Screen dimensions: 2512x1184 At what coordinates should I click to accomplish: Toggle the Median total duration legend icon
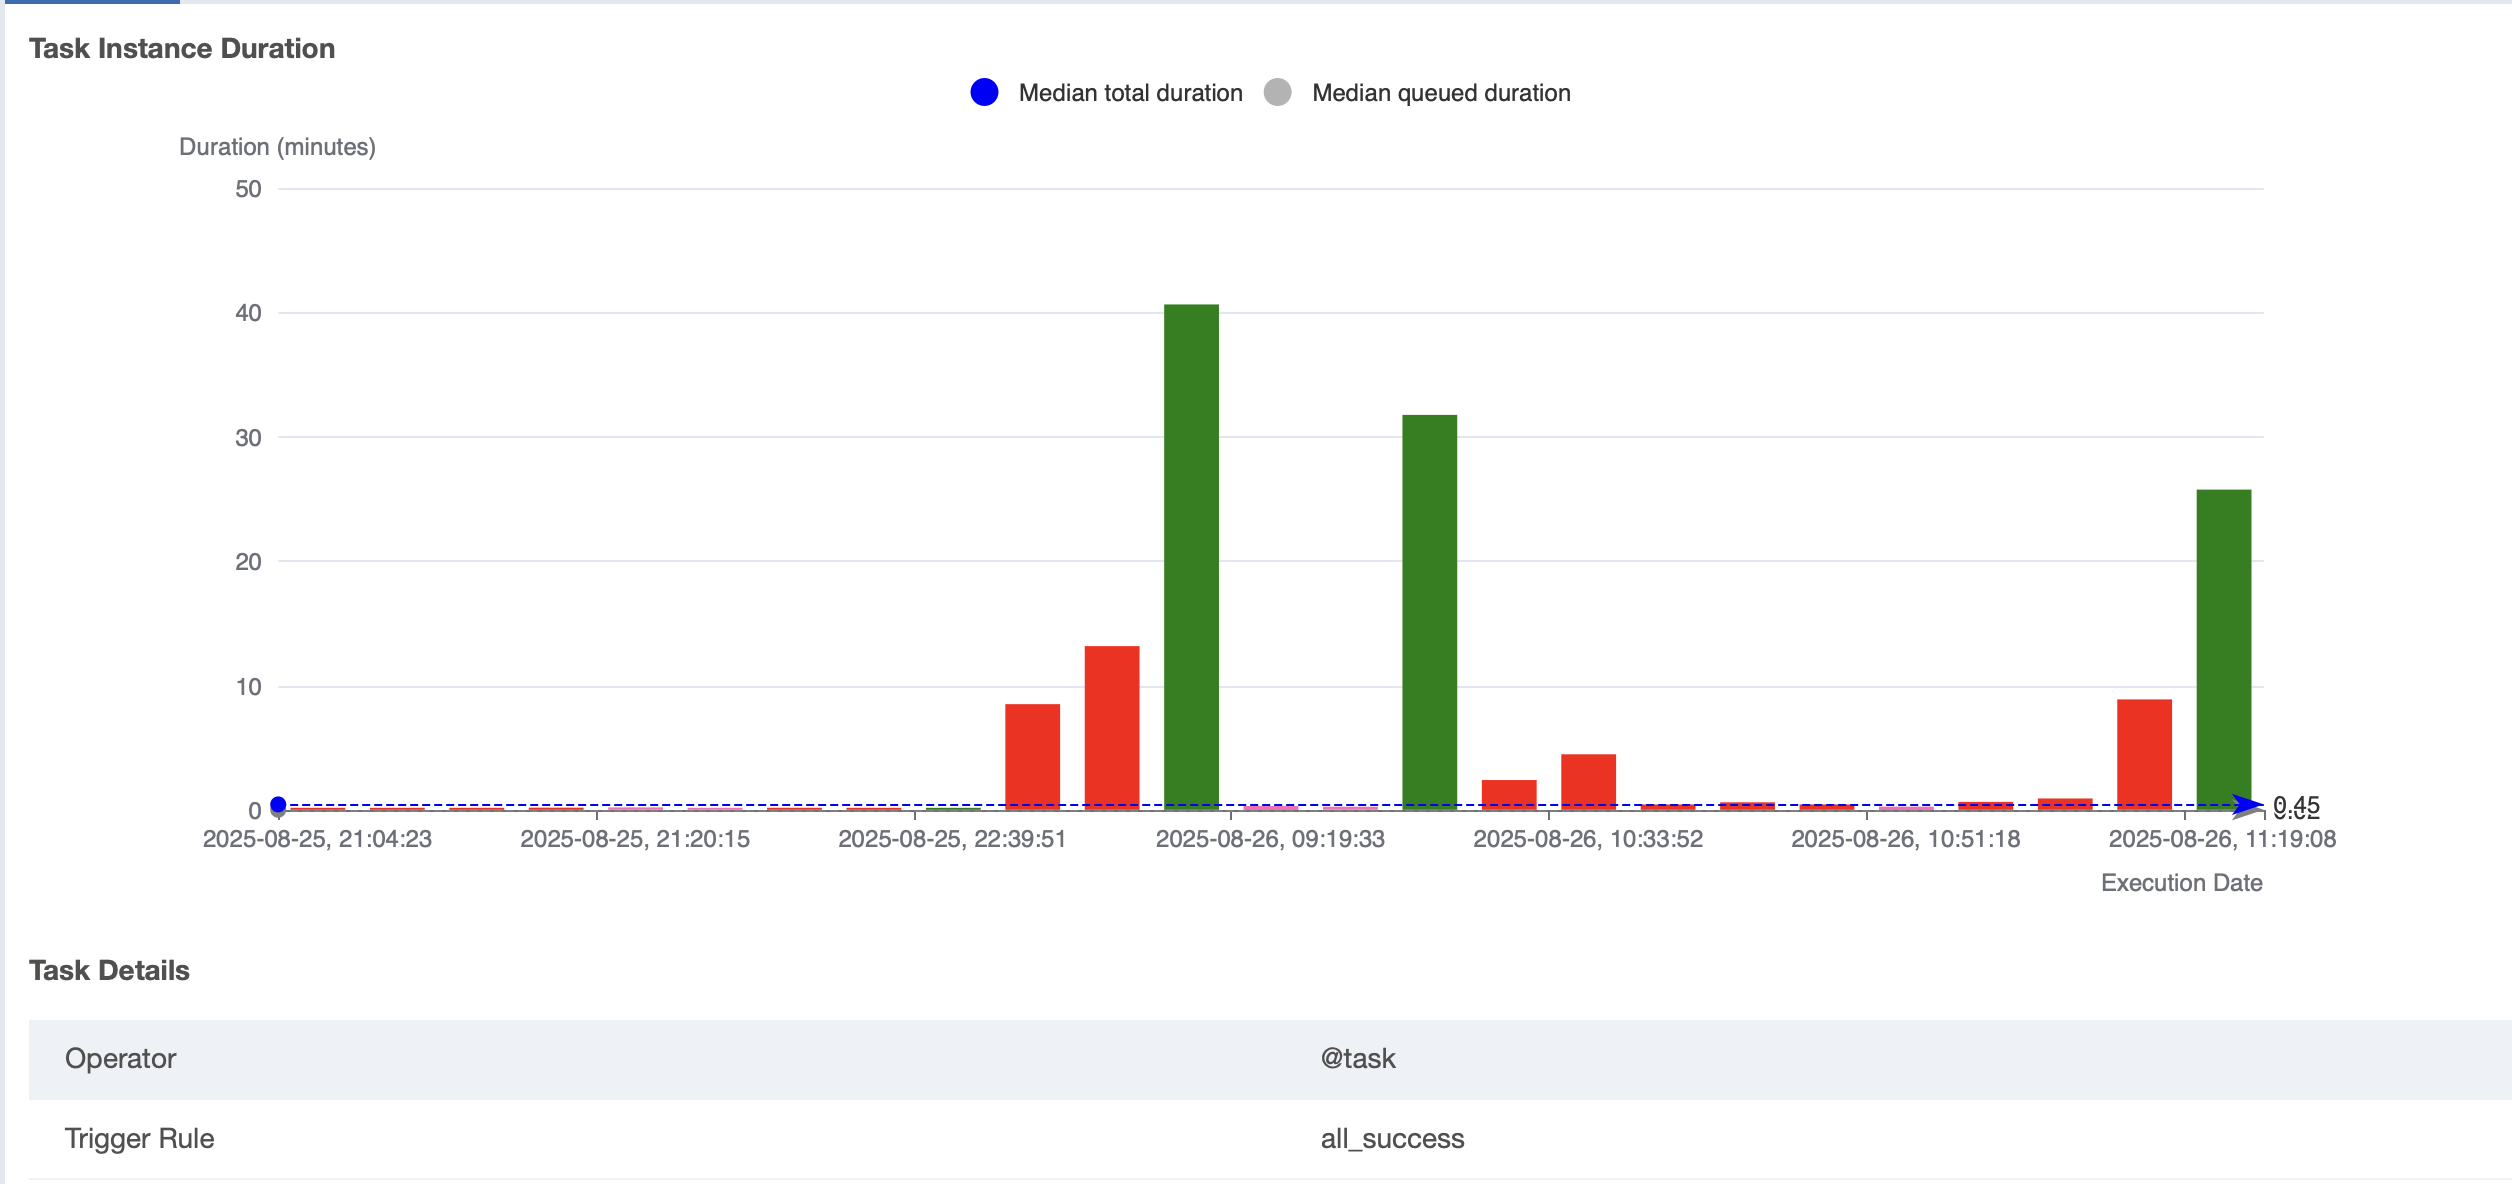pyautogui.click(x=984, y=93)
